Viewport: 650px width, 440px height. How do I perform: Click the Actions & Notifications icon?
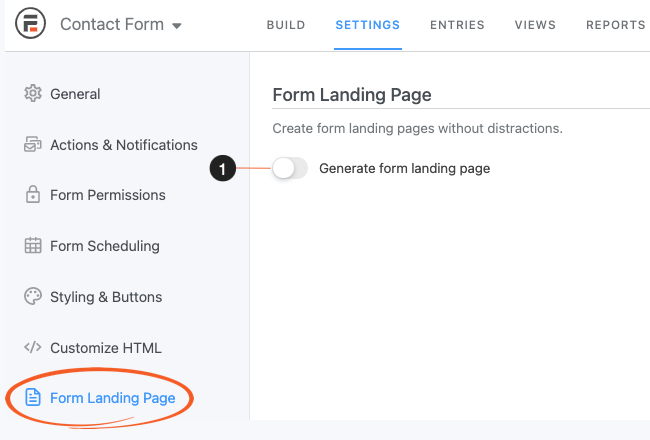click(x=32, y=145)
